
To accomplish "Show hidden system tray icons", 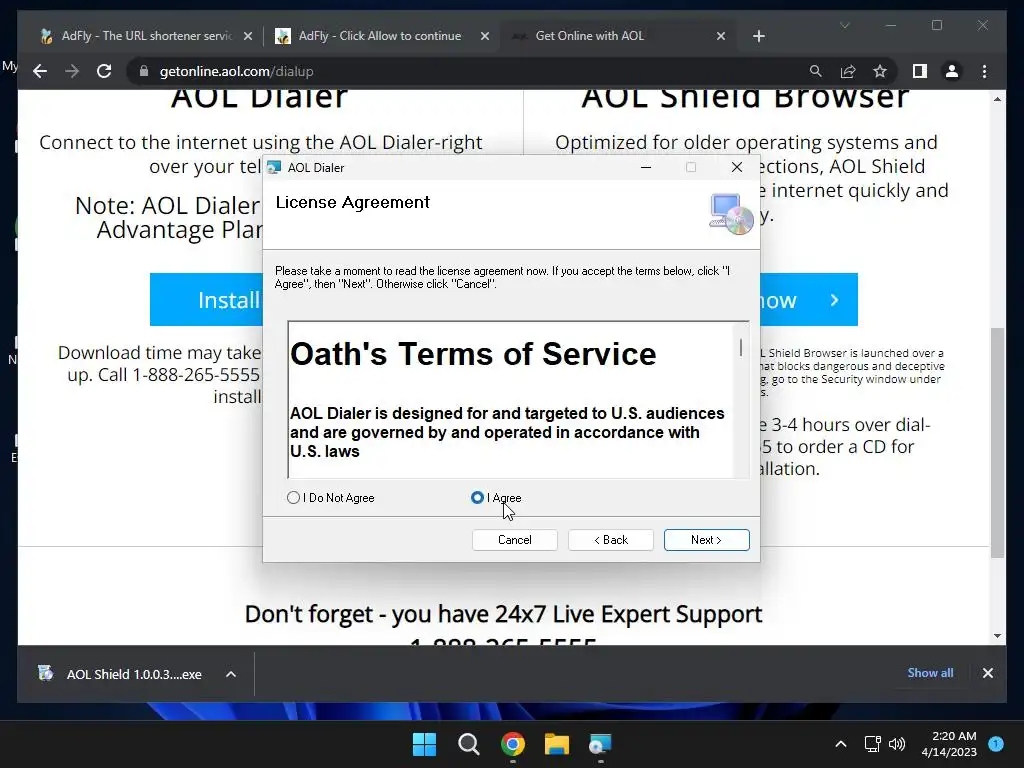I will tap(841, 744).
